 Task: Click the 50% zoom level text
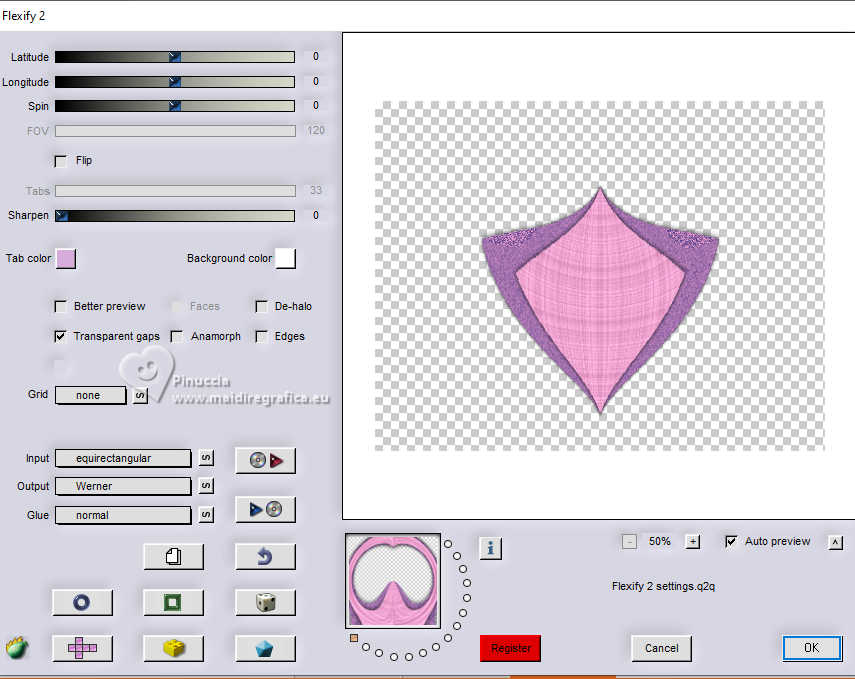point(660,542)
